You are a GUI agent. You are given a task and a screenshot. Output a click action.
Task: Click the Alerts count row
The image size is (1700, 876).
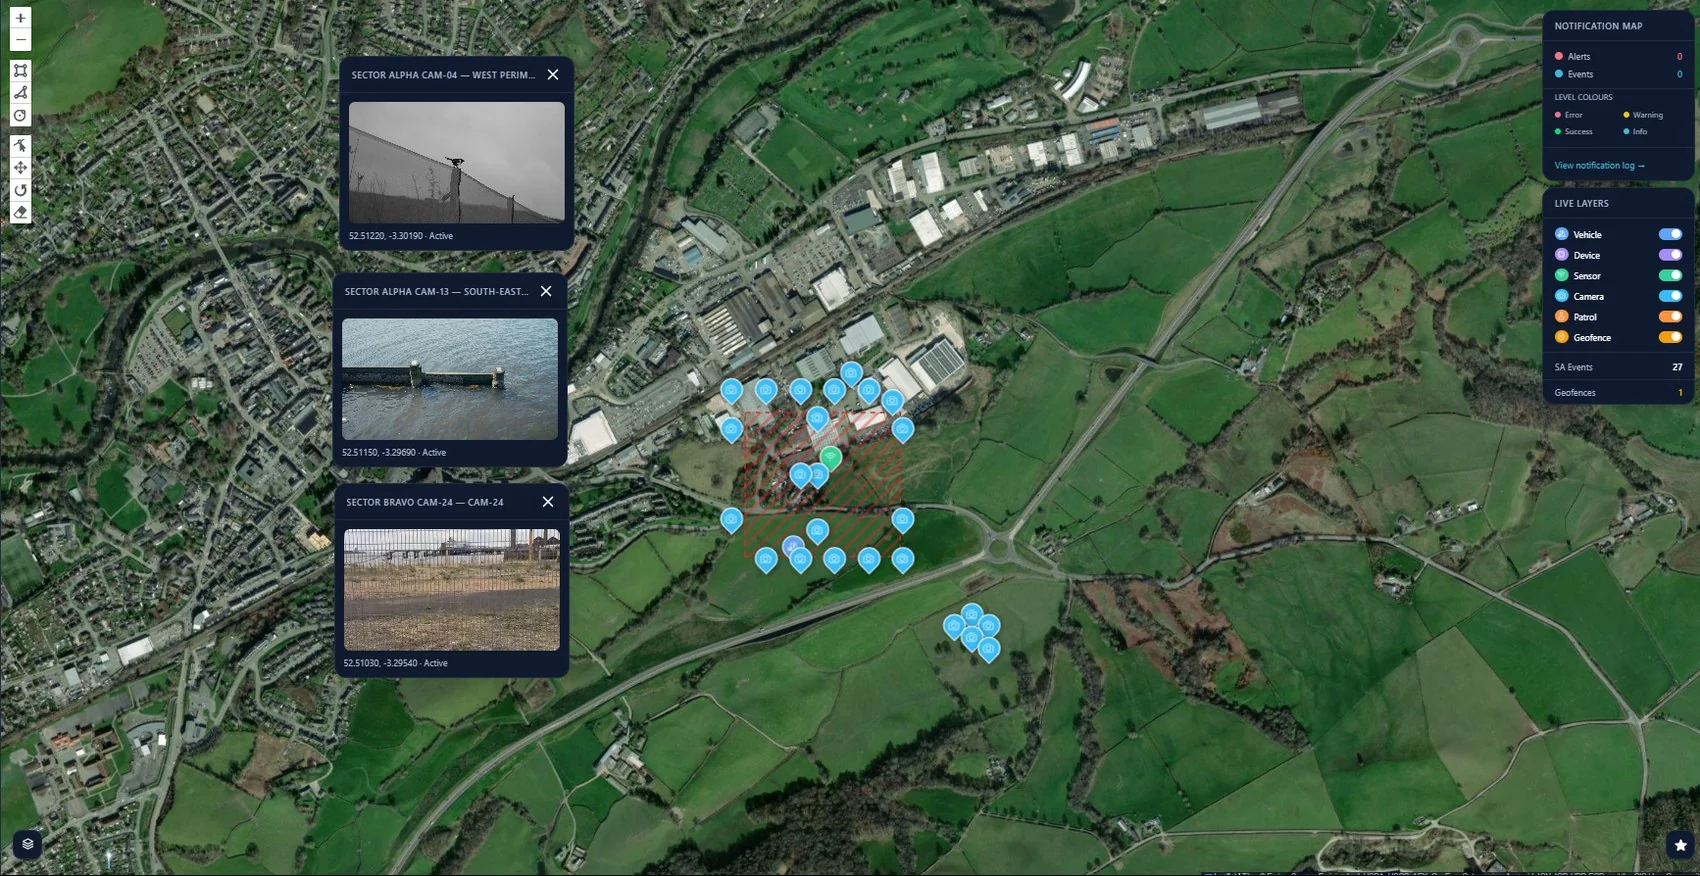[x=1618, y=56]
